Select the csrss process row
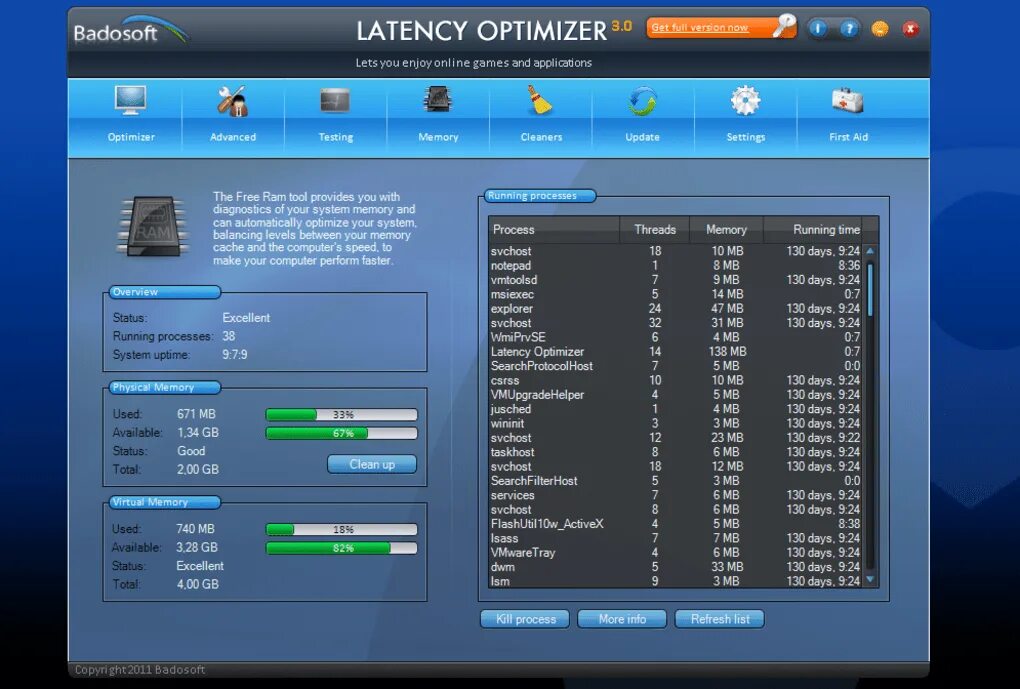The height and width of the screenshot is (689, 1020). 675,380
